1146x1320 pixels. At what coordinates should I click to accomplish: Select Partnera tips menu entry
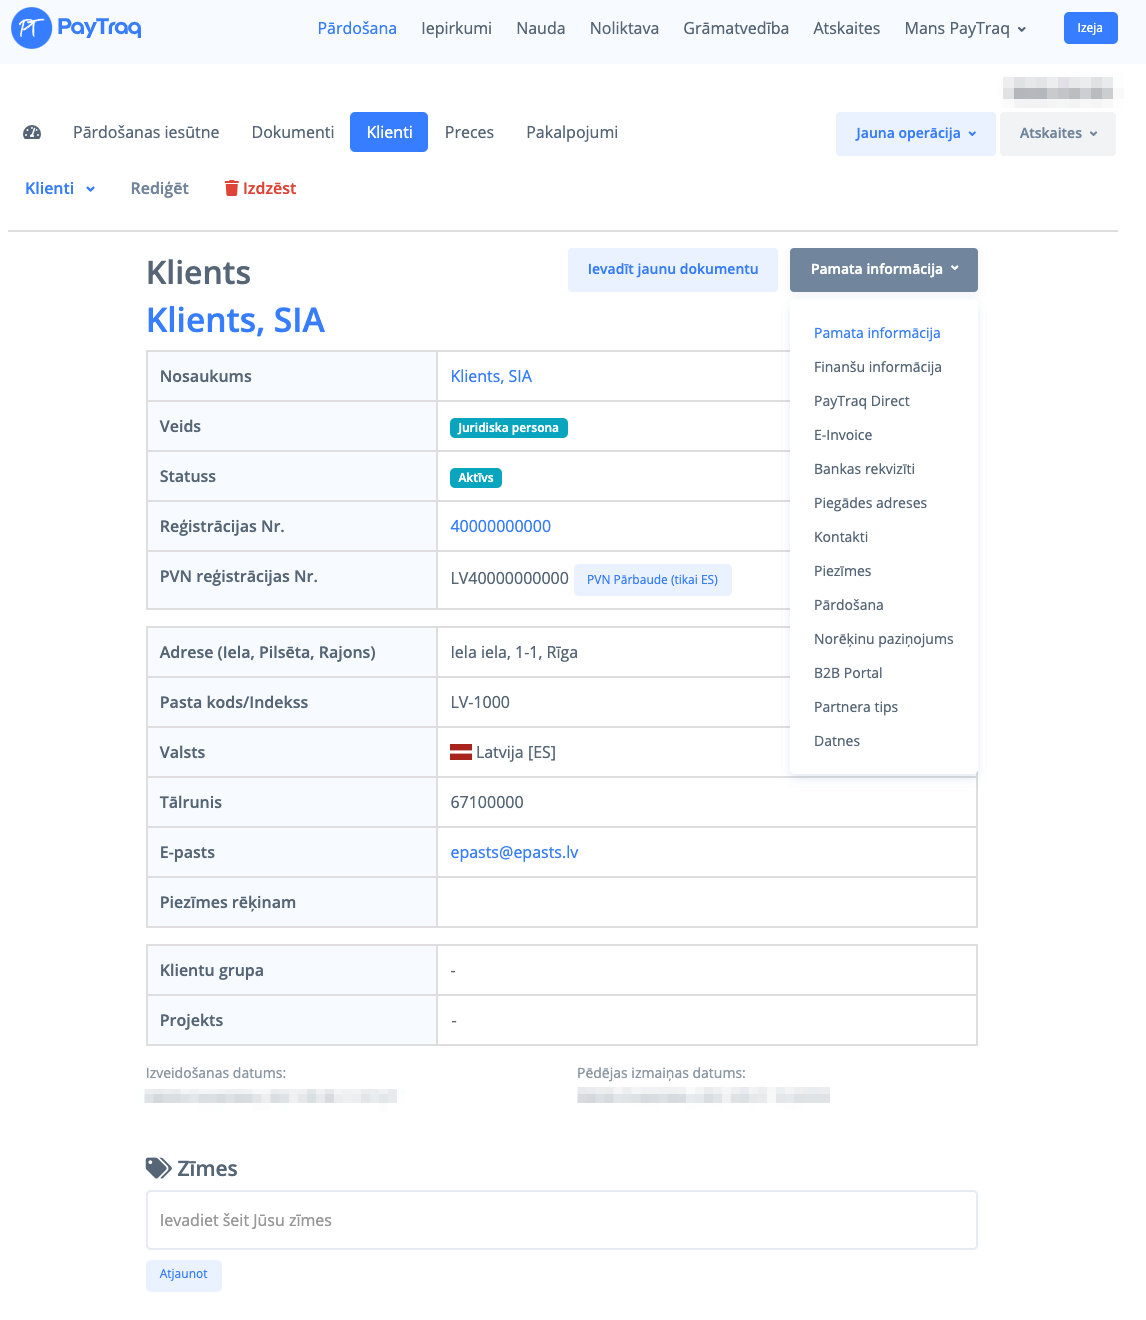point(856,707)
